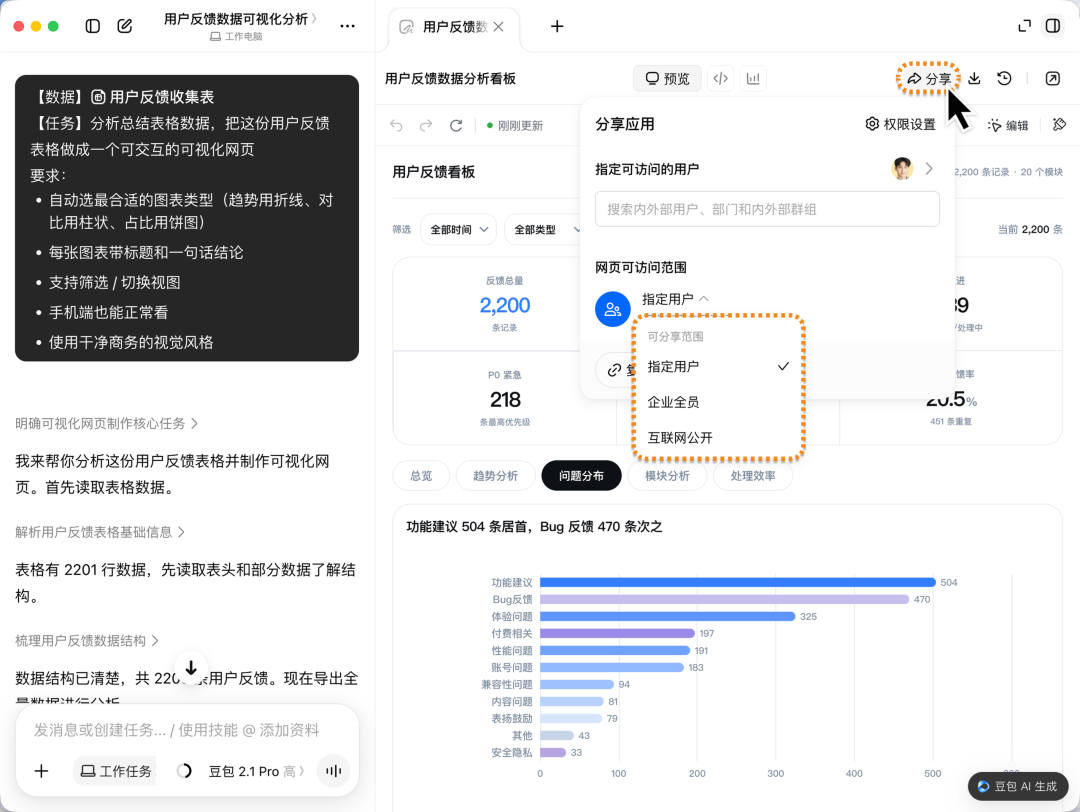Viewport: 1080px width, 812px height.
Task: Click the paint style icon beside 编辑
Action: [1059, 125]
